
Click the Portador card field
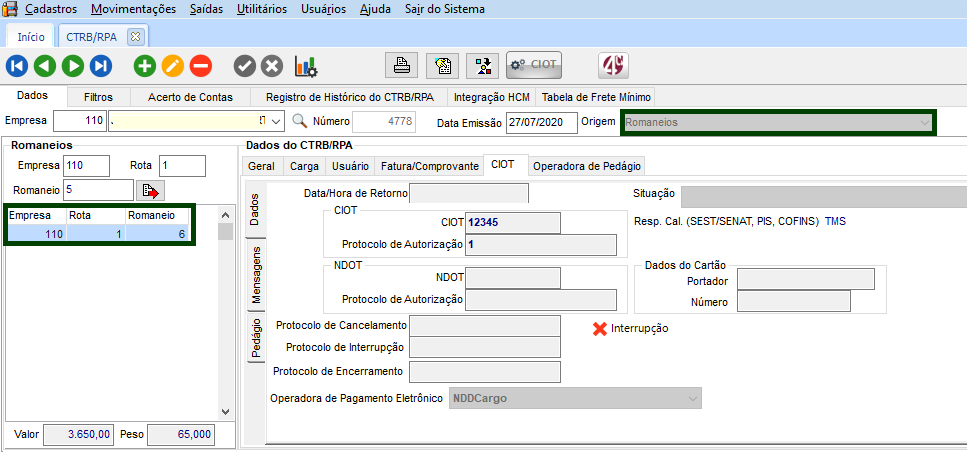click(806, 279)
